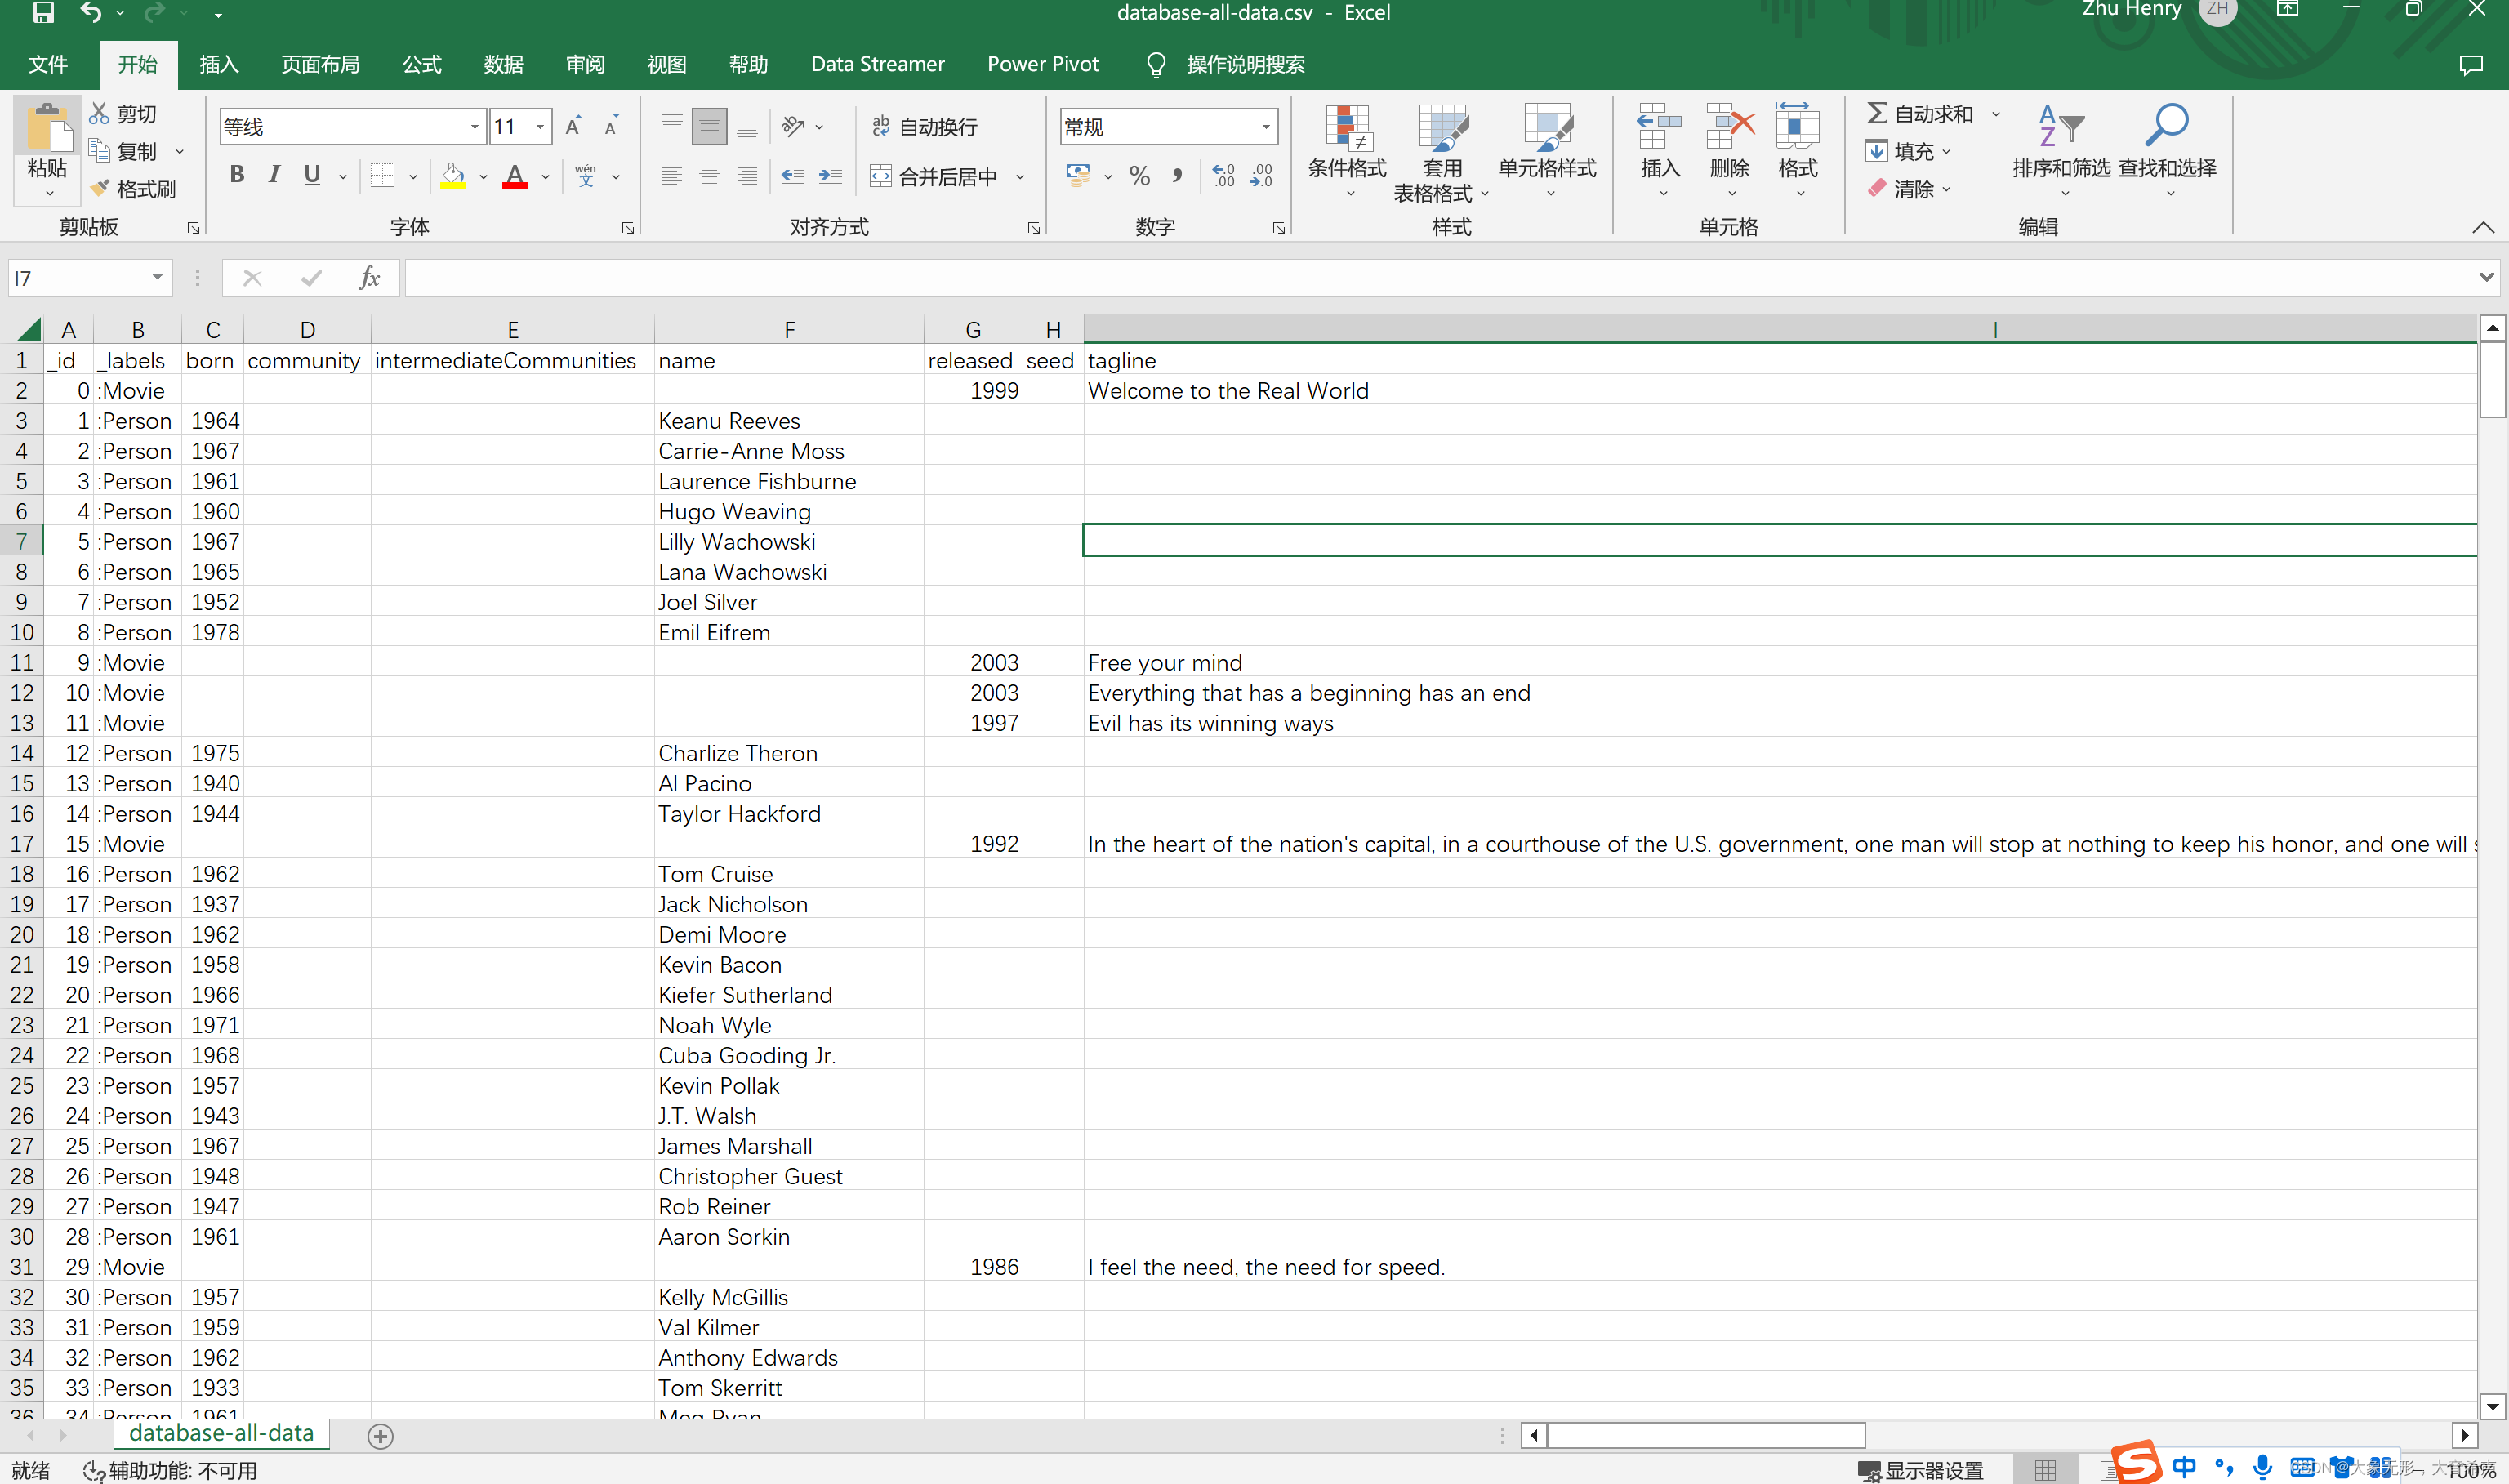Click Display Settings (显示器设置)
This screenshot has width=2509, height=1484.
point(1921,1470)
